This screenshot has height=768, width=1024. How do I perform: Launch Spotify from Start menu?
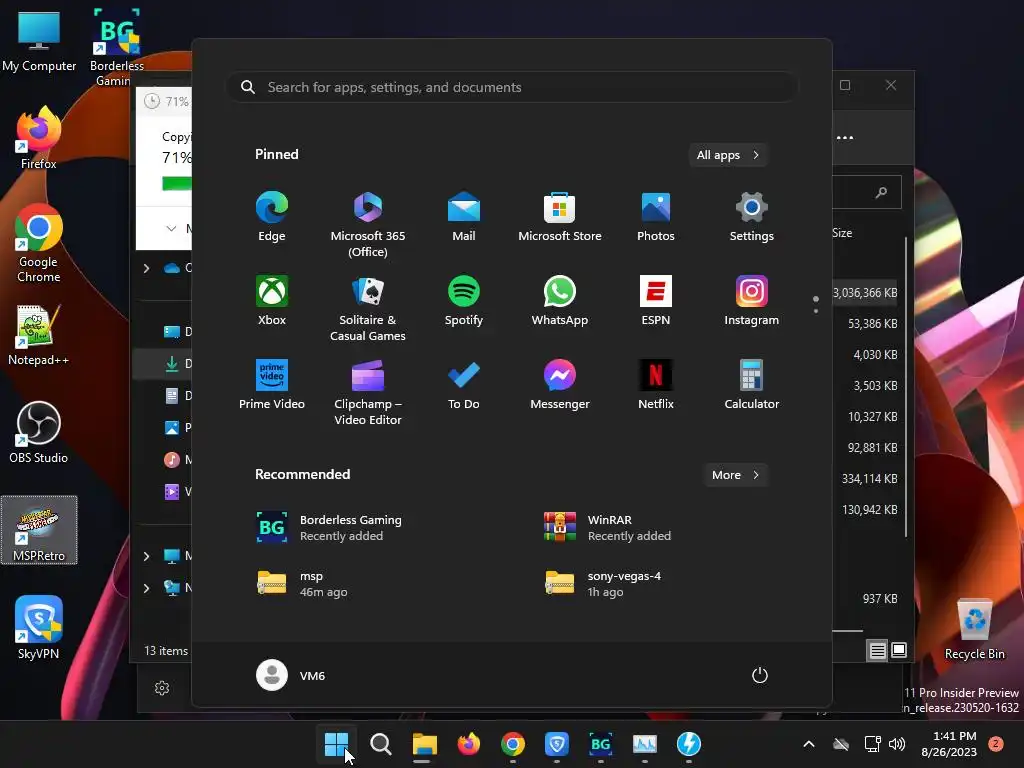[x=464, y=300]
